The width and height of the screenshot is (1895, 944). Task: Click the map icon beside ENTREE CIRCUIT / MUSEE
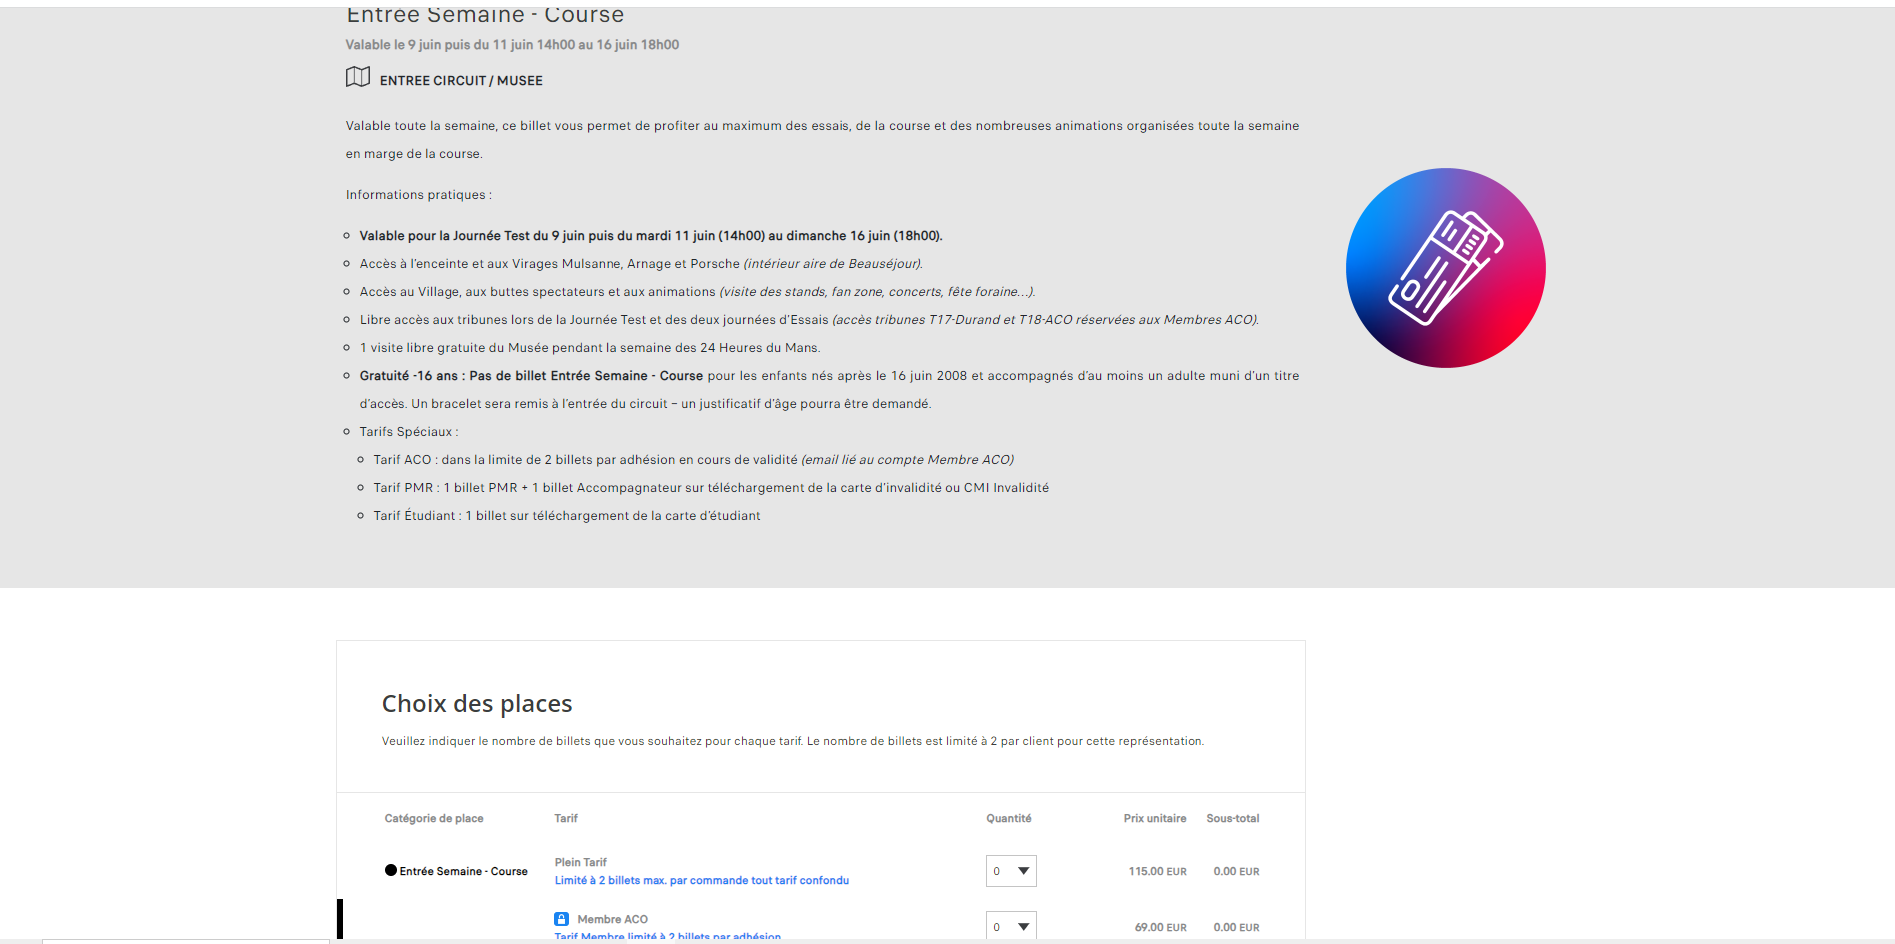tap(358, 77)
